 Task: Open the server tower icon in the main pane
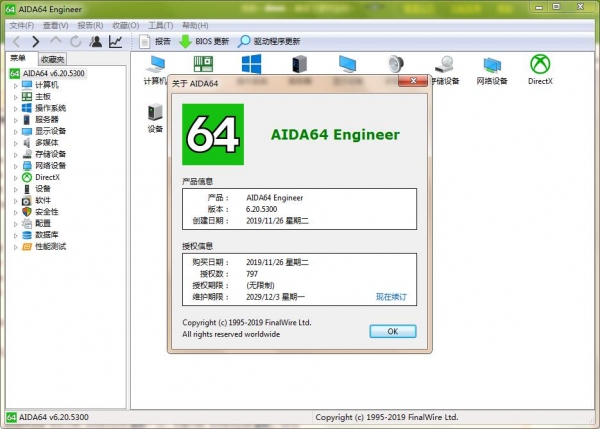(299, 64)
